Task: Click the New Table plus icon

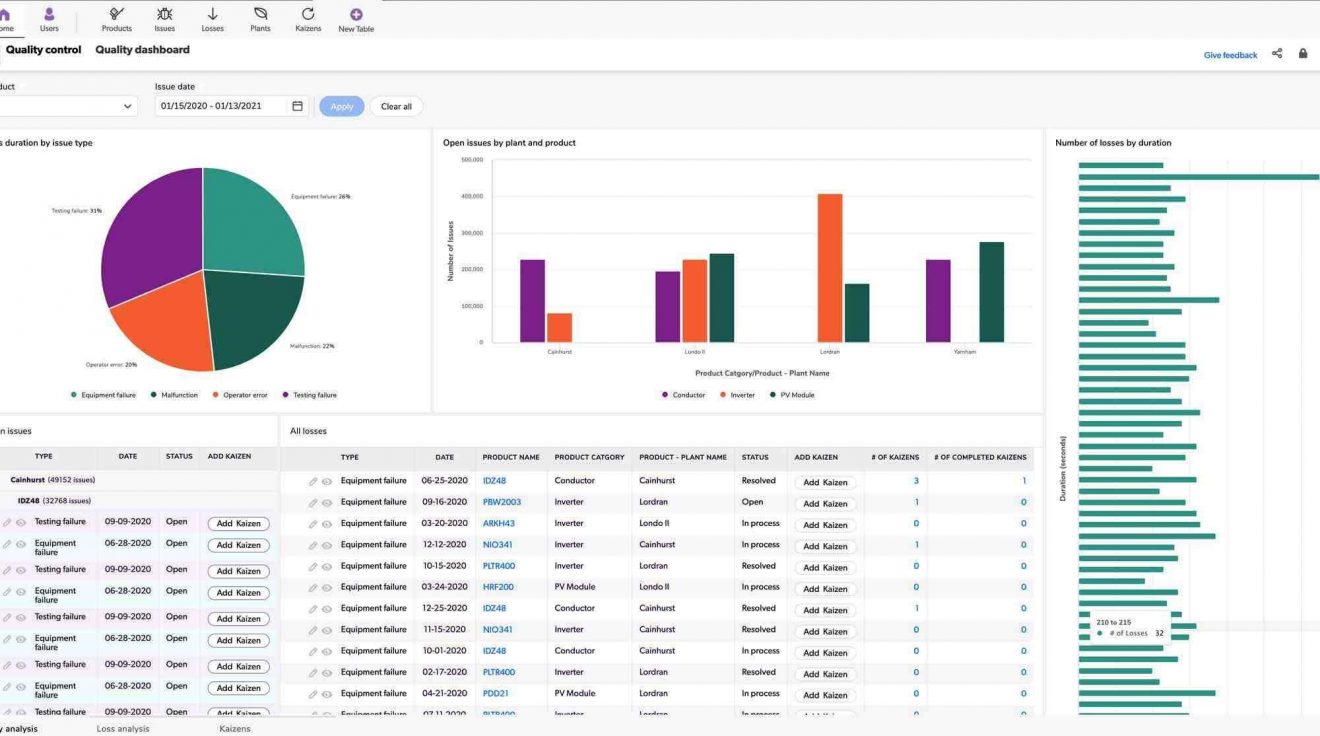Action: (356, 14)
